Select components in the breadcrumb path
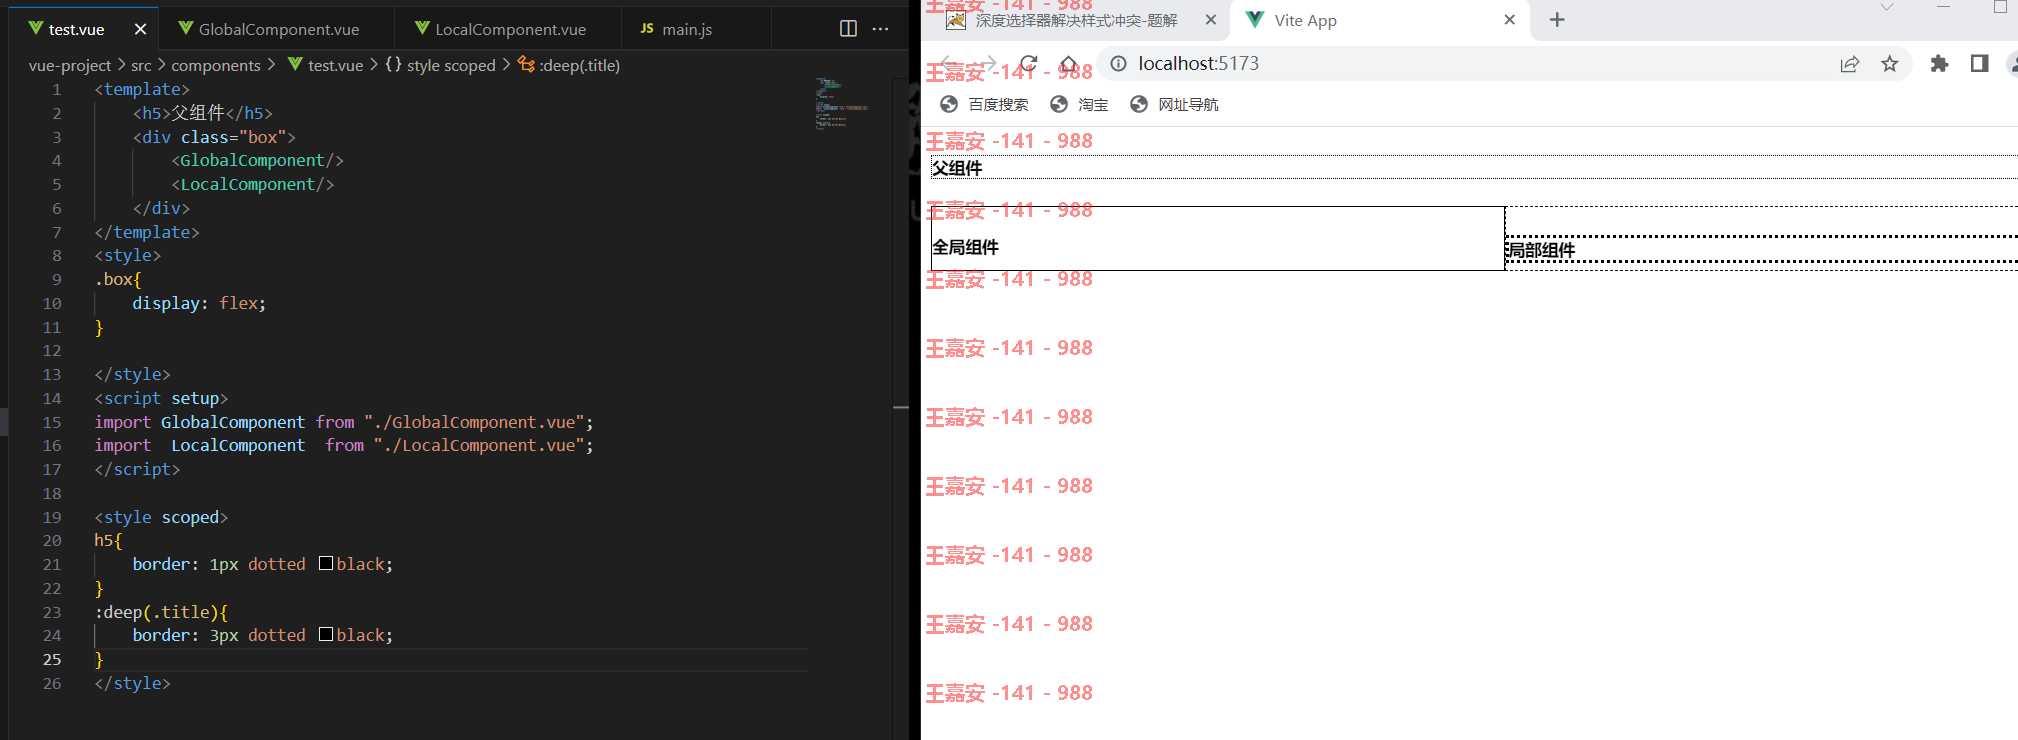Viewport: 2018px width, 740px height. coord(216,65)
